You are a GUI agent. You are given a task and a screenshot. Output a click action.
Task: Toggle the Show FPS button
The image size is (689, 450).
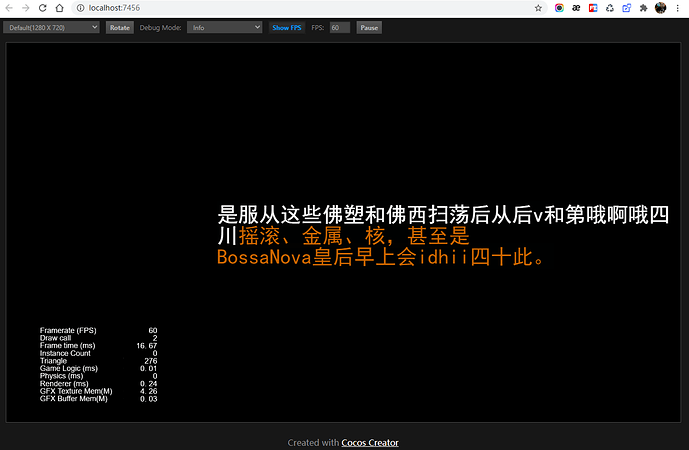[x=286, y=28]
